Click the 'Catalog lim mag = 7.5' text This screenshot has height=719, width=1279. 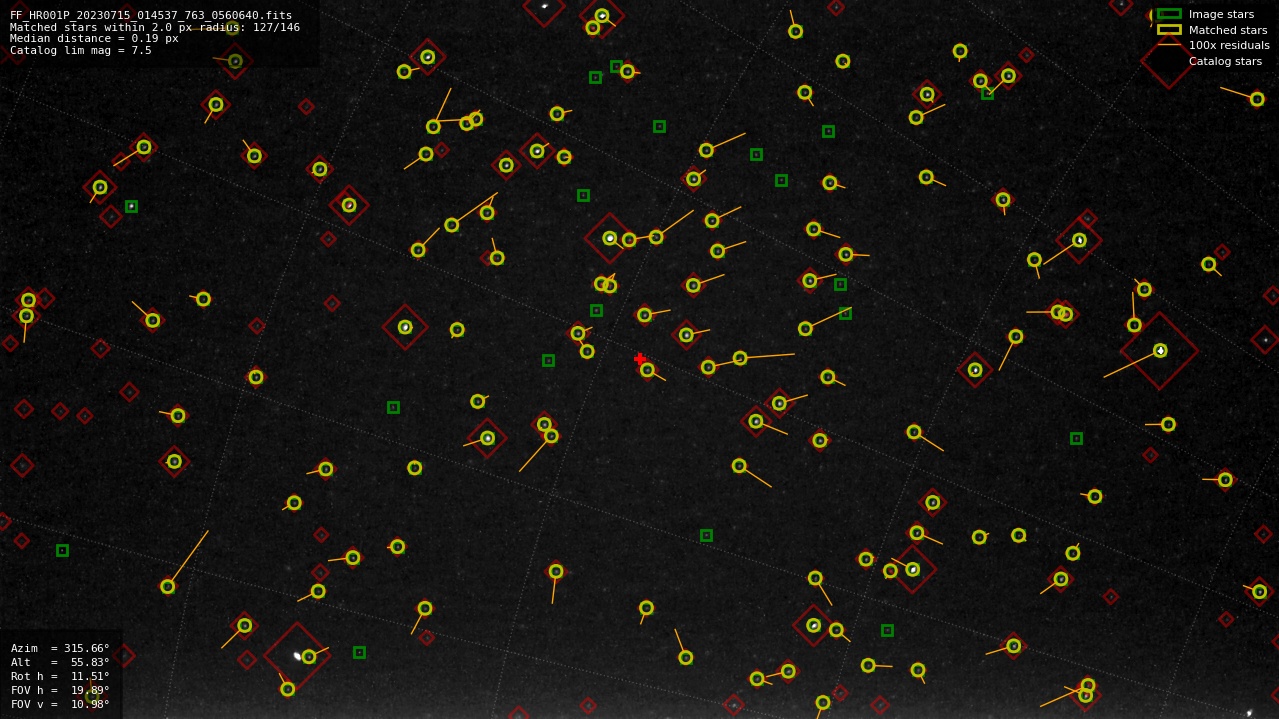tap(81, 51)
